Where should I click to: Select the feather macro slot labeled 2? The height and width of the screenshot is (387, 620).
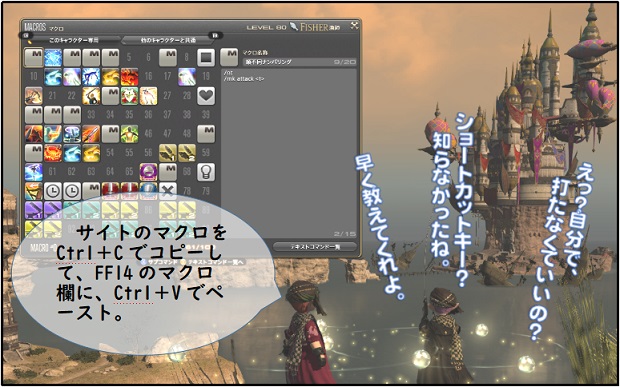pyautogui.click(x=187, y=153)
